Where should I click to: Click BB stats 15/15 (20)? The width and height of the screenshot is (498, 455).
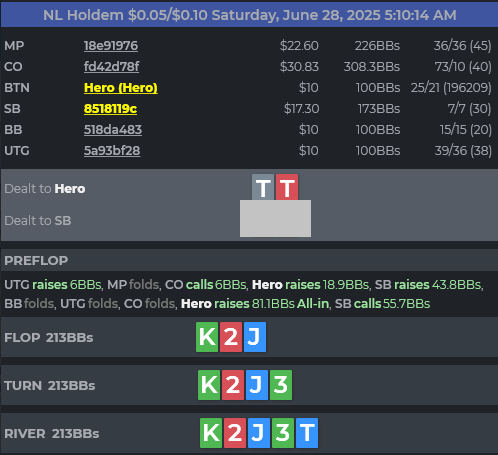[x=466, y=130]
